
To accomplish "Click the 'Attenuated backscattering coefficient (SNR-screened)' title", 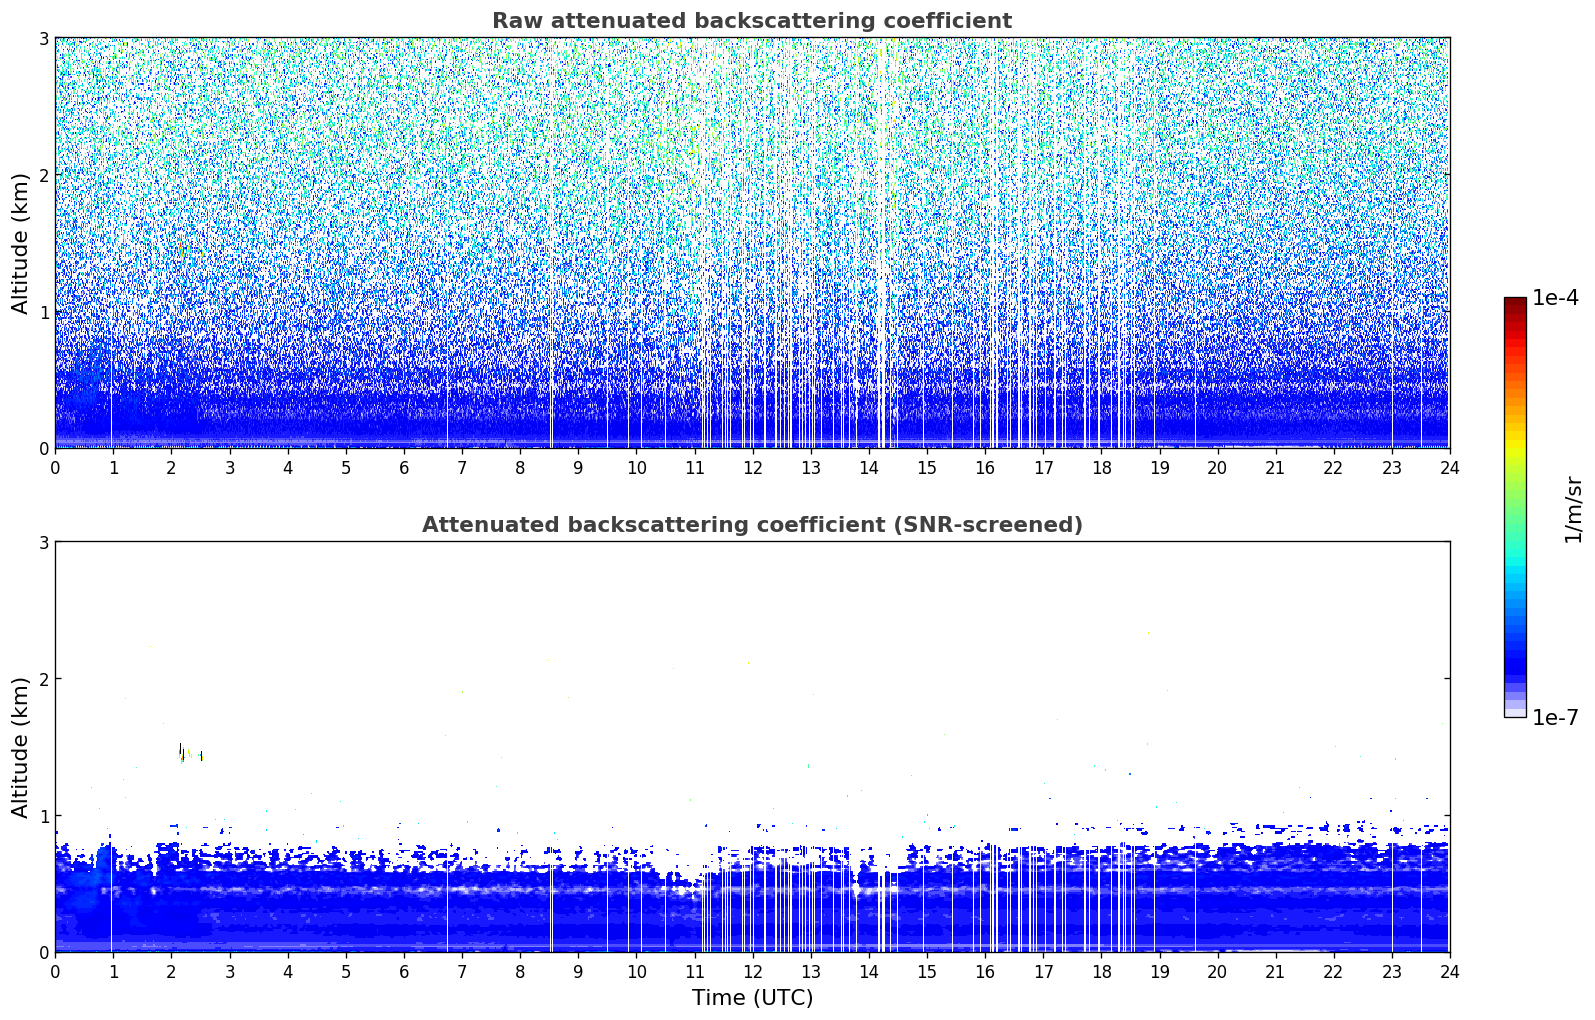I will click(752, 525).
